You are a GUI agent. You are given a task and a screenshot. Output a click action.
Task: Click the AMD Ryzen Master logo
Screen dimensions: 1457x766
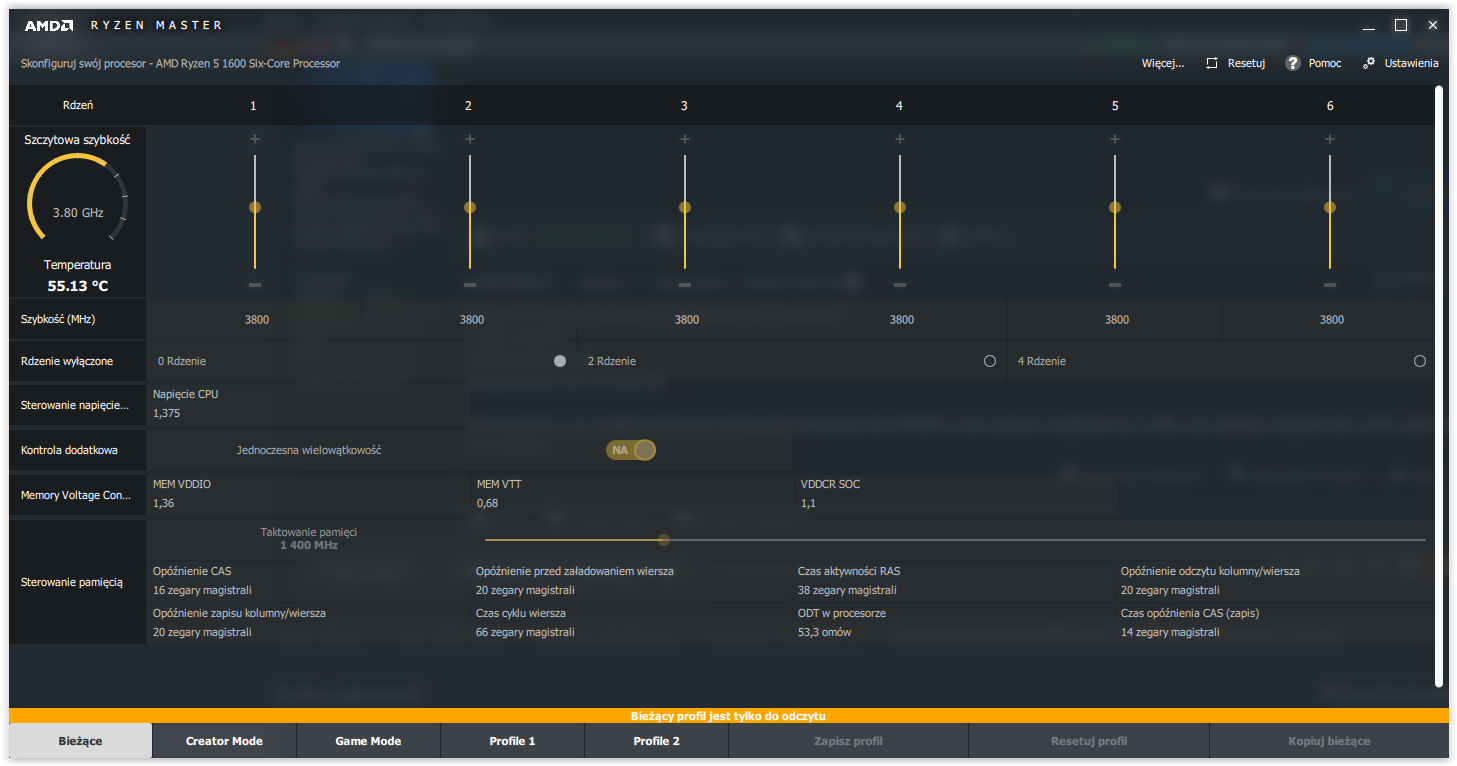point(123,25)
